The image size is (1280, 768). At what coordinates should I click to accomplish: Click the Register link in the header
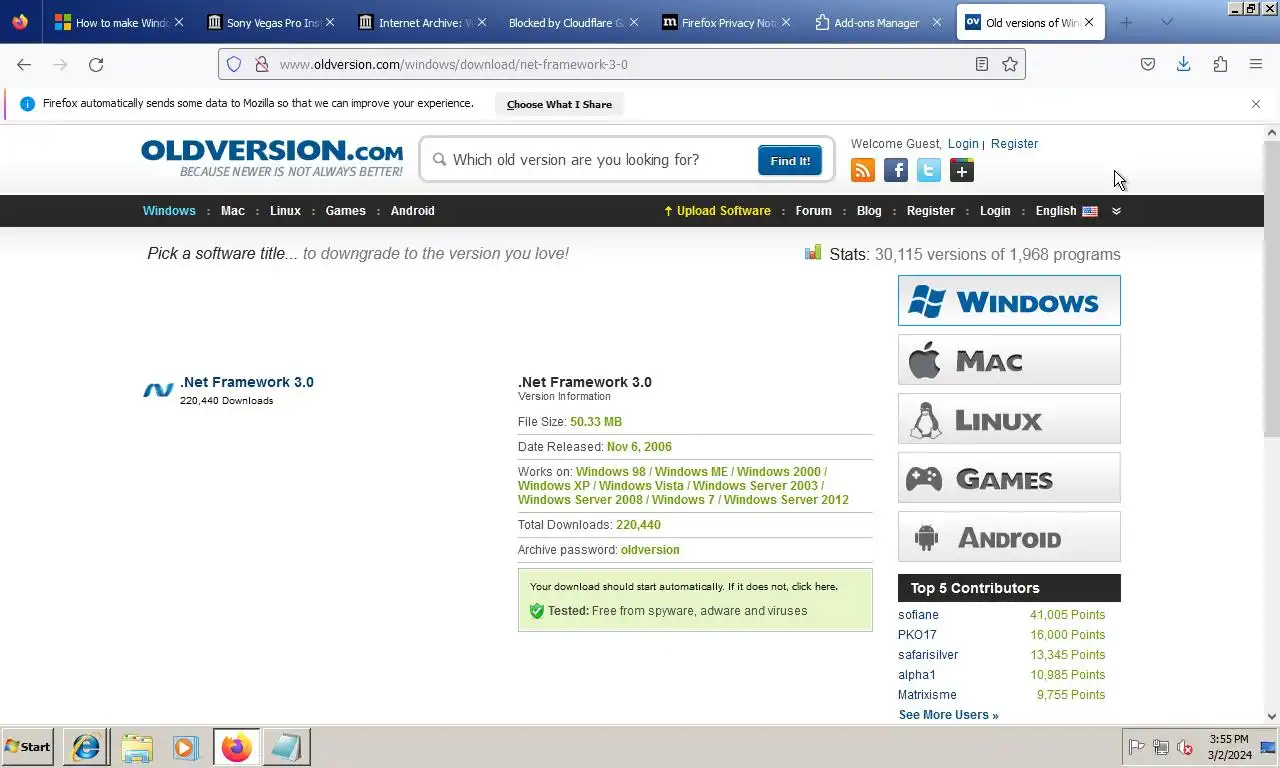1014,144
